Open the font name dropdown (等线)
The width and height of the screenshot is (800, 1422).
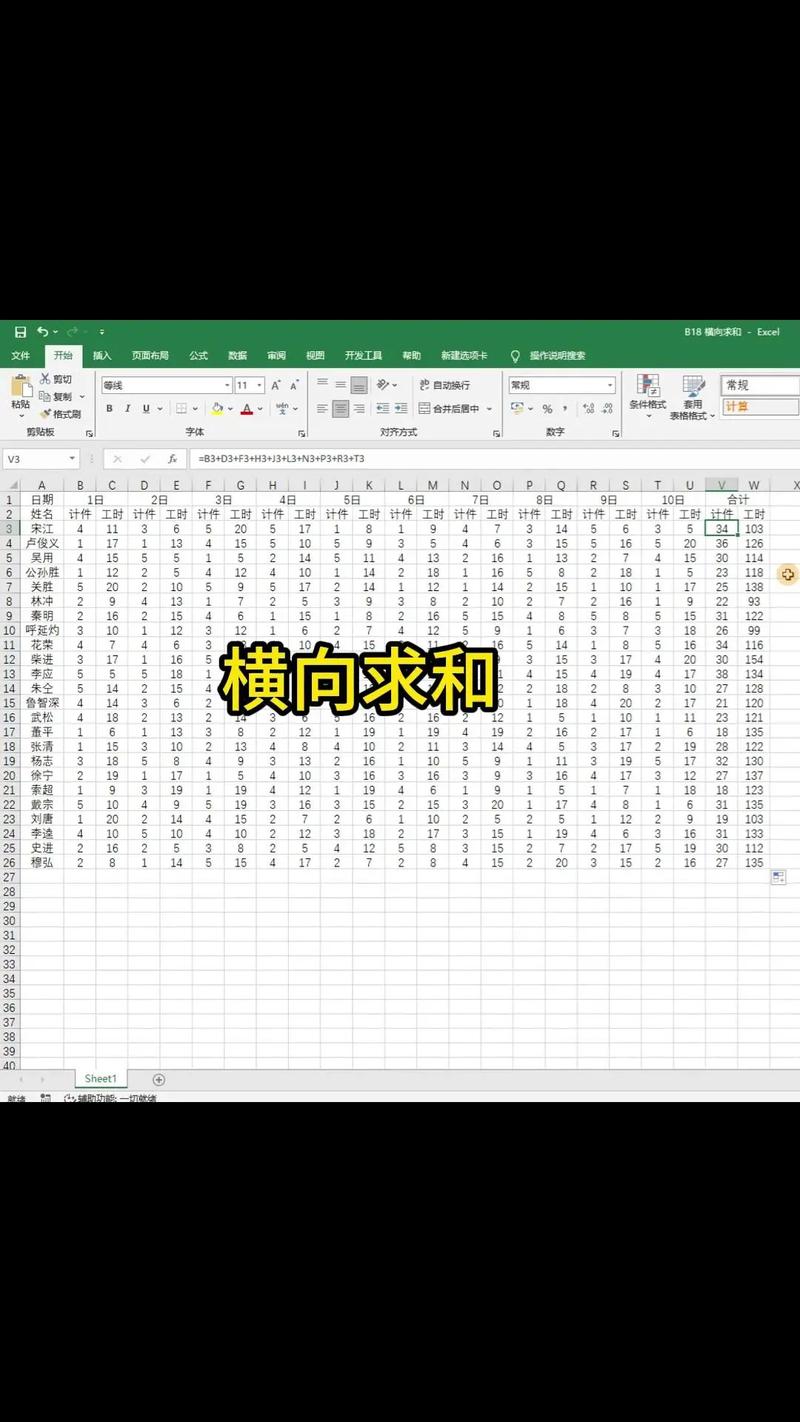[226, 385]
